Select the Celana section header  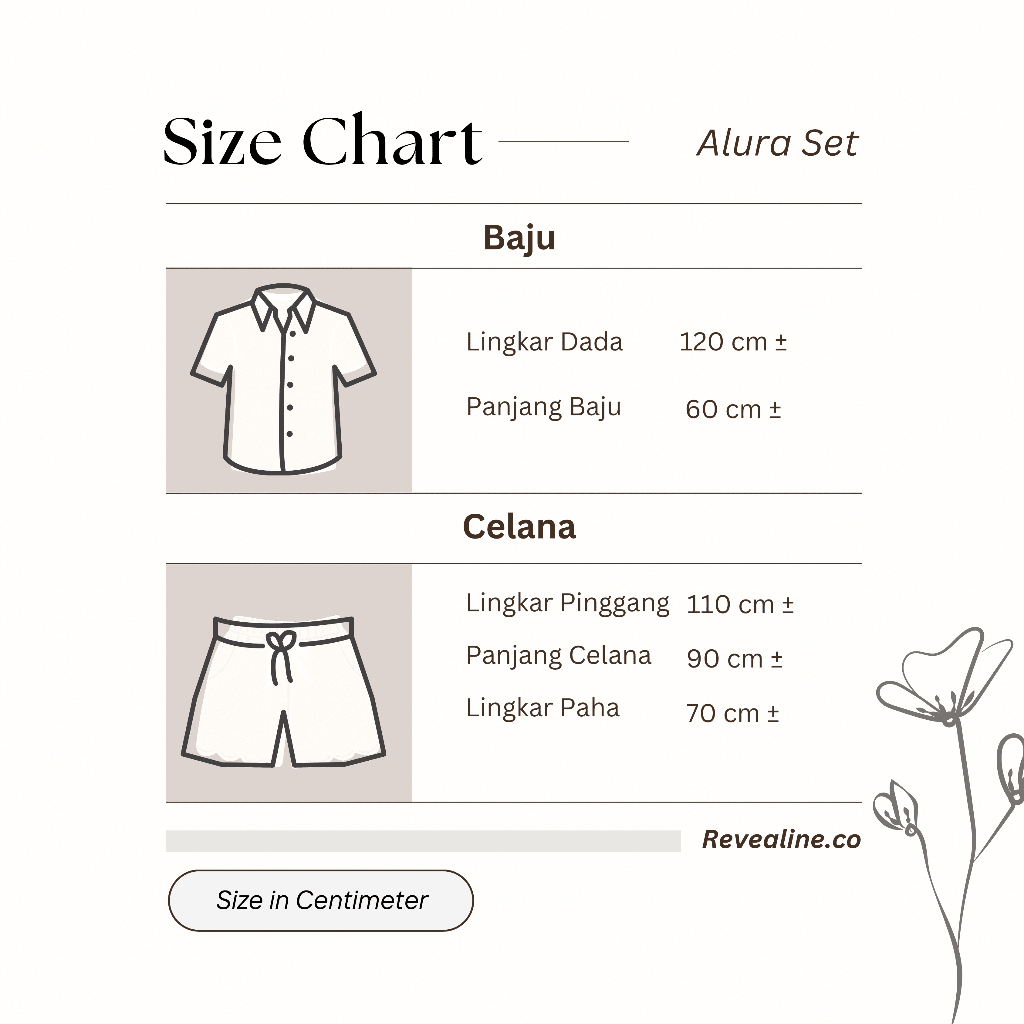coord(519,527)
